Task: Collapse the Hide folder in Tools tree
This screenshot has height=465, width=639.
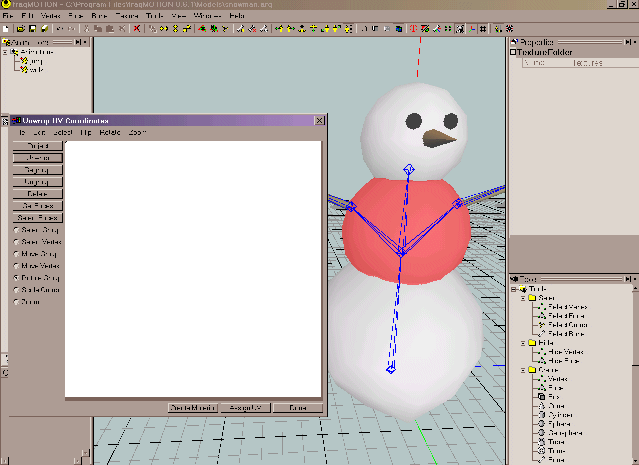Action: 525,343
